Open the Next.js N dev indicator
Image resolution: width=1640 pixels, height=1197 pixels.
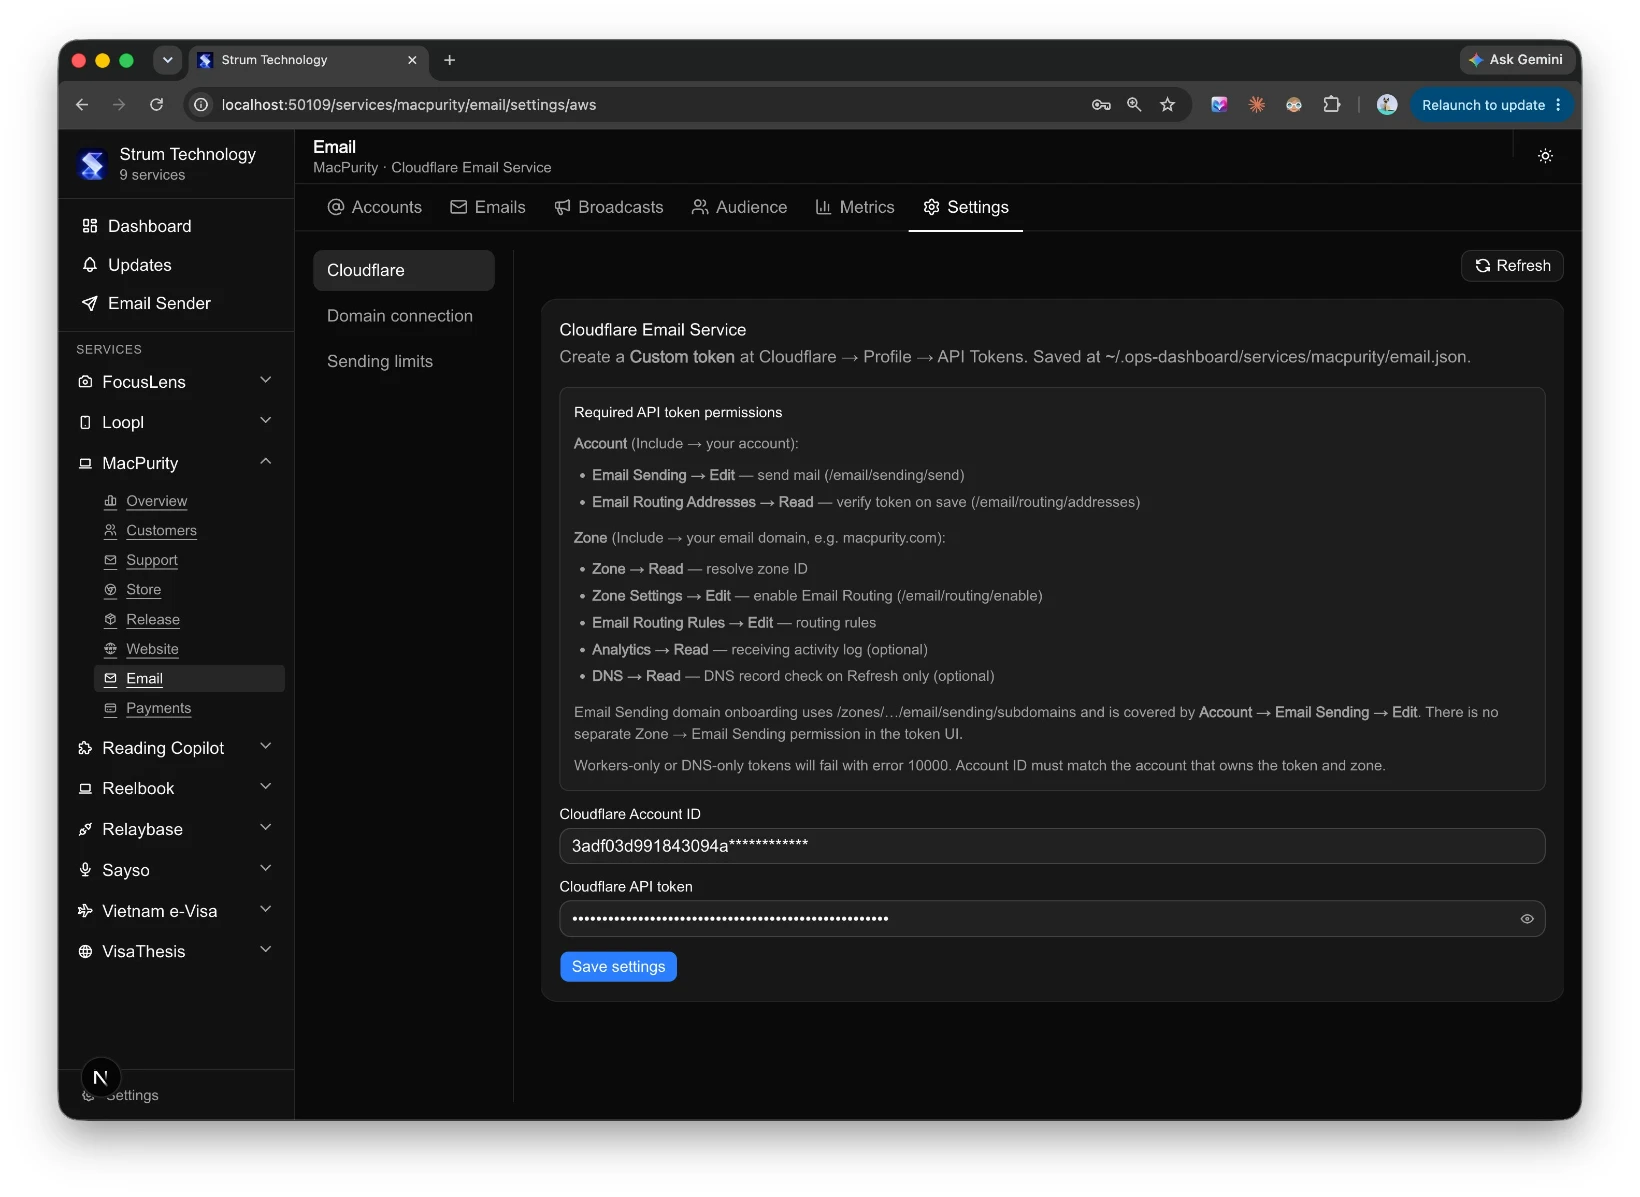pyautogui.click(x=100, y=1078)
